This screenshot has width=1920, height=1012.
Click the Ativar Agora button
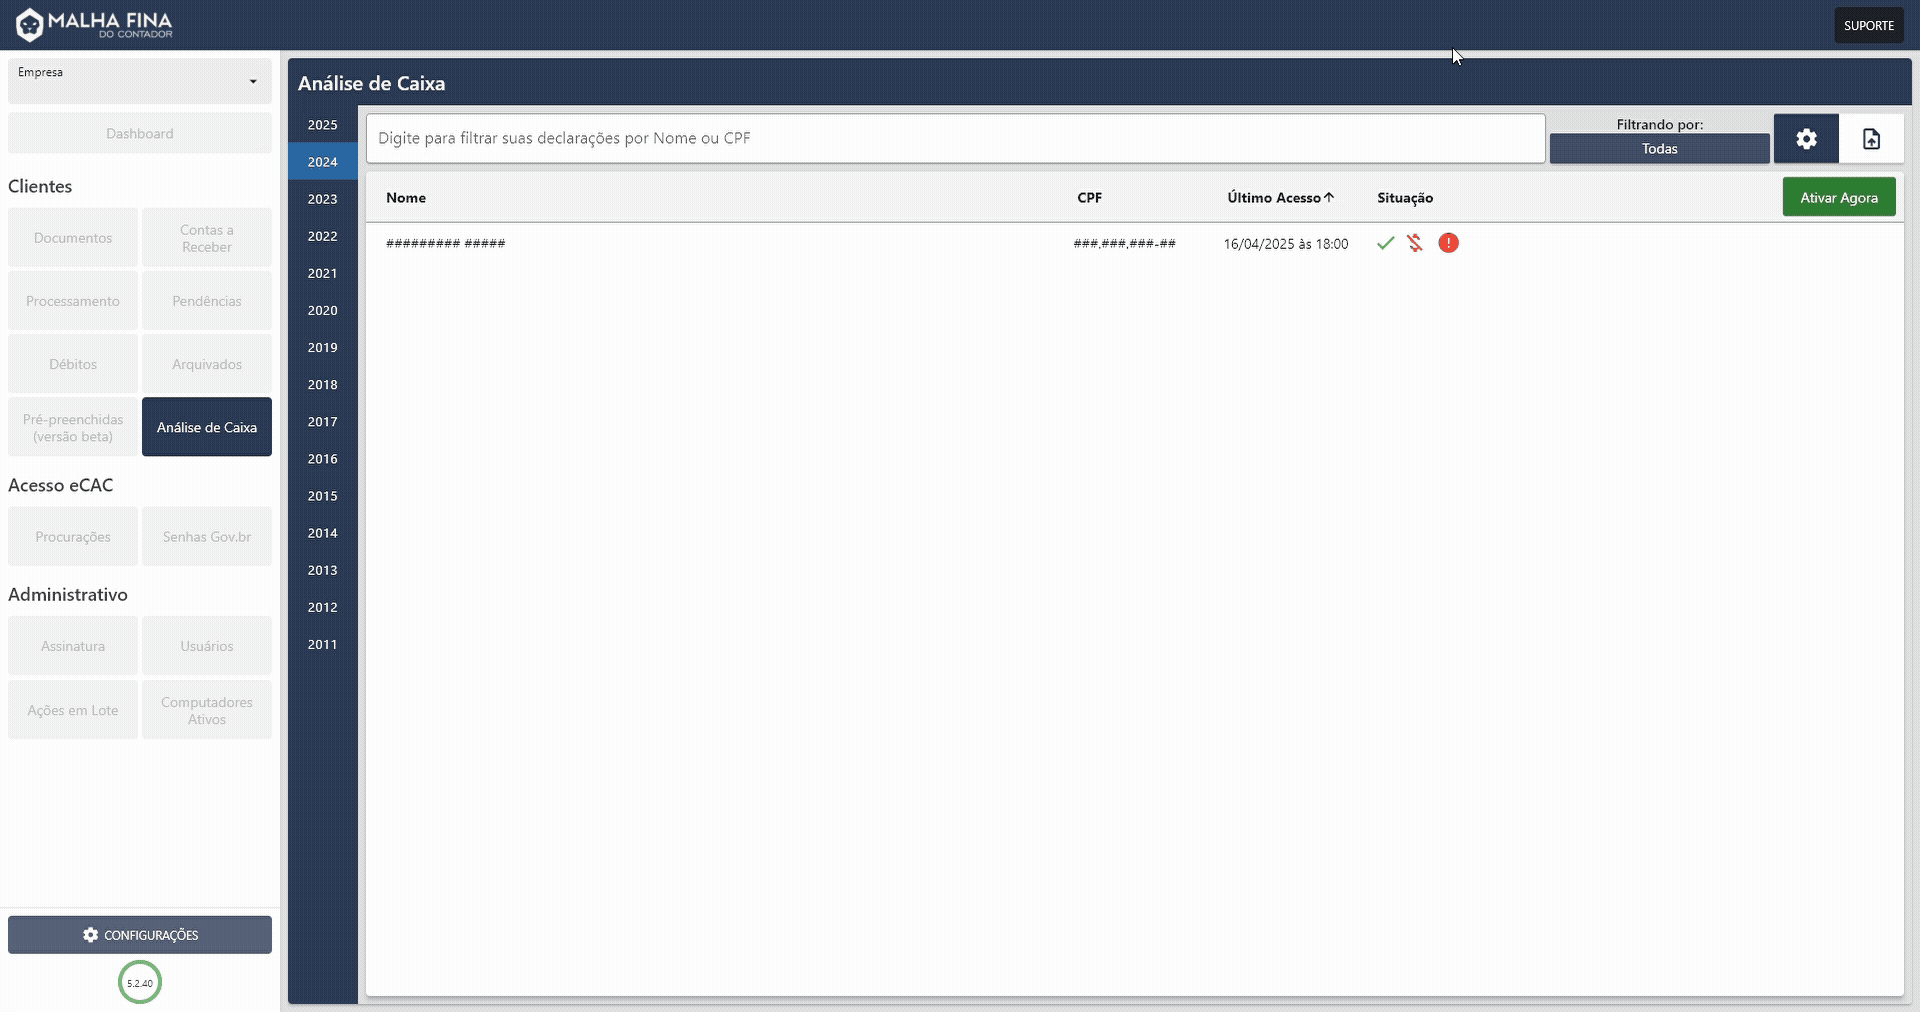point(1838,196)
